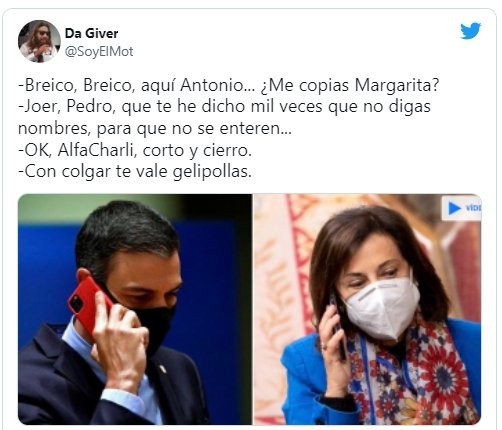Image resolution: width=502 pixels, height=430 pixels.
Task: Open Da Giver's profile avatar
Action: [39, 41]
